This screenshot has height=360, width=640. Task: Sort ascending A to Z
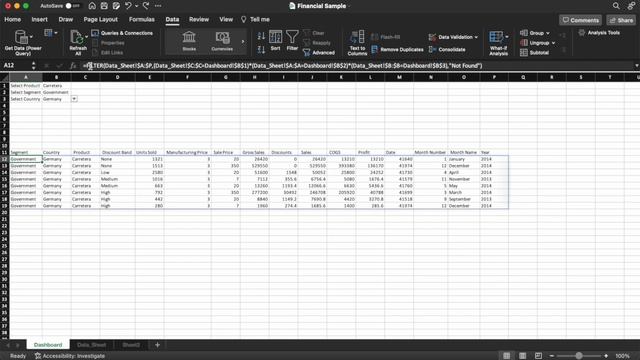[261, 36]
